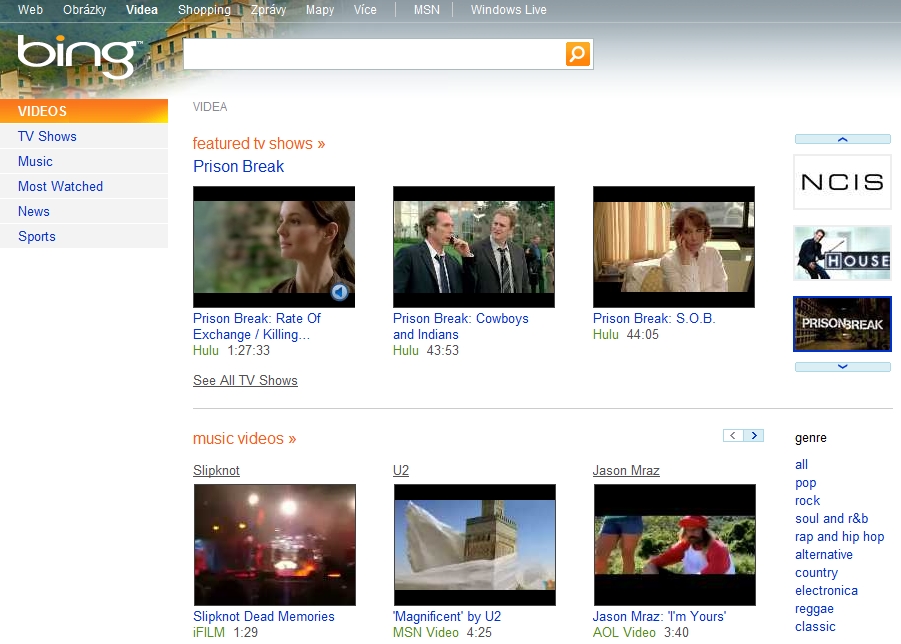Play Slipknot Dead Memories thumbnail
Viewport: 901px width, 644px height.
point(275,545)
